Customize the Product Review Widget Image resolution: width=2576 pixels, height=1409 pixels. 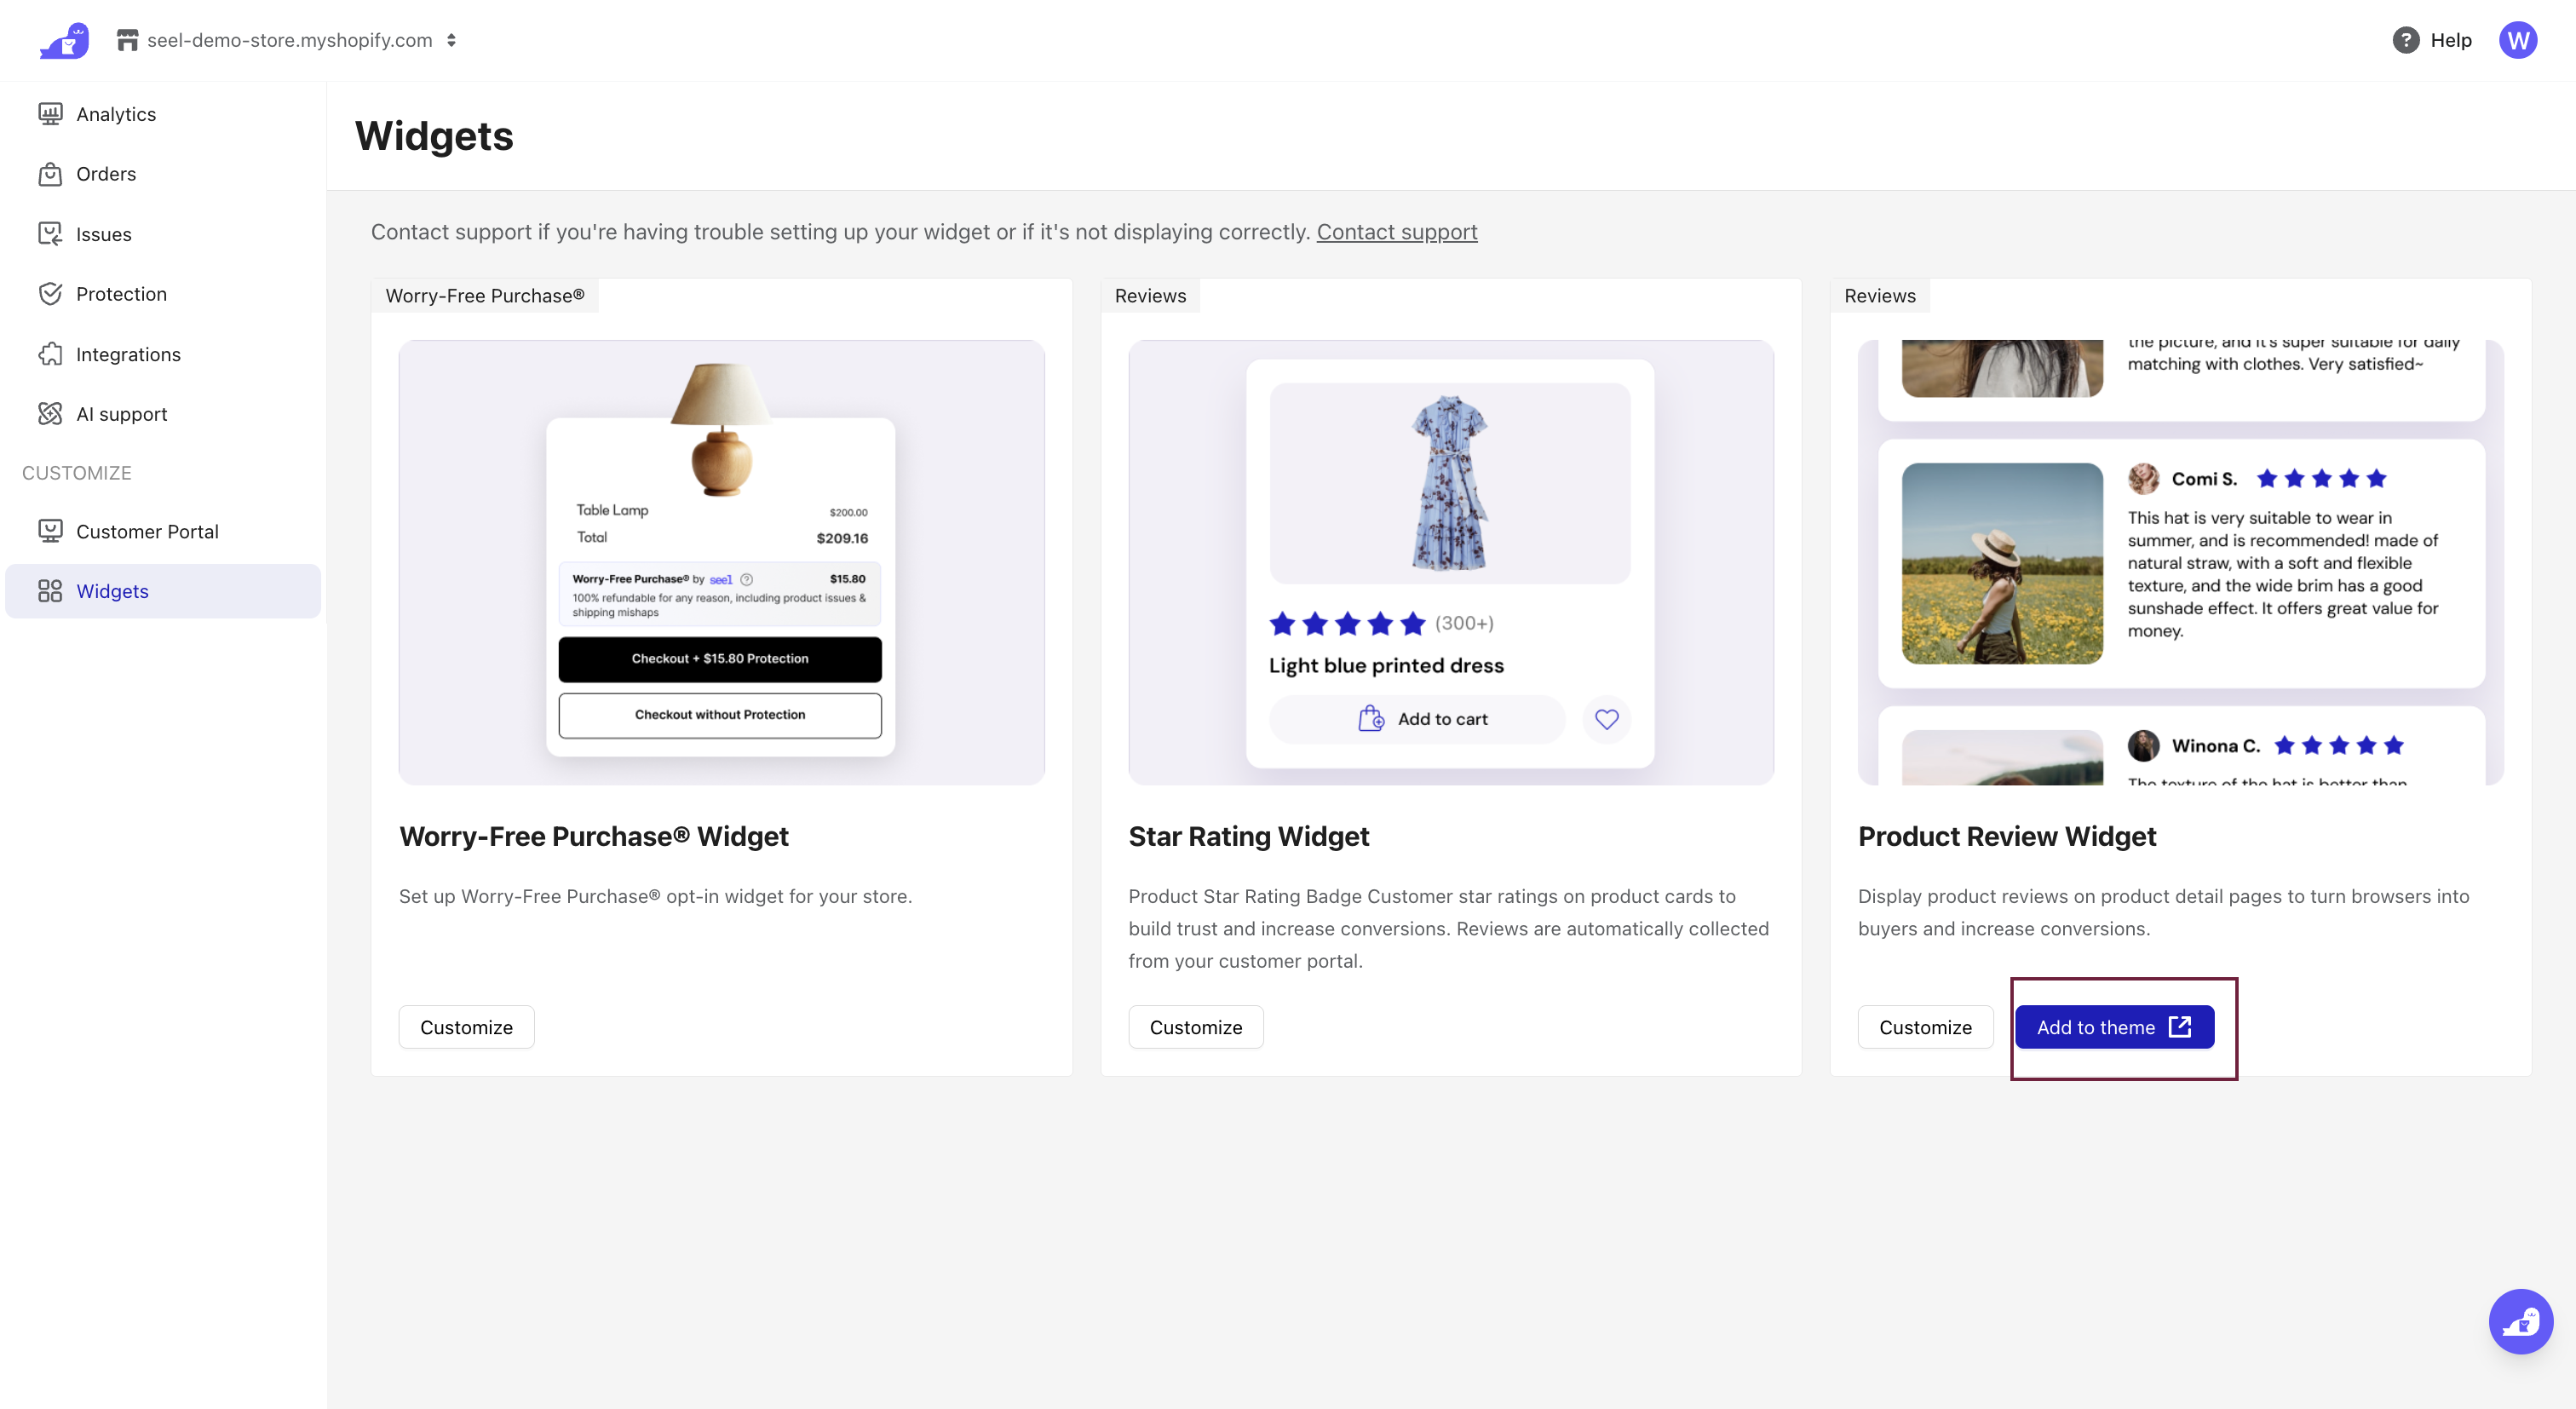pyautogui.click(x=1924, y=1027)
